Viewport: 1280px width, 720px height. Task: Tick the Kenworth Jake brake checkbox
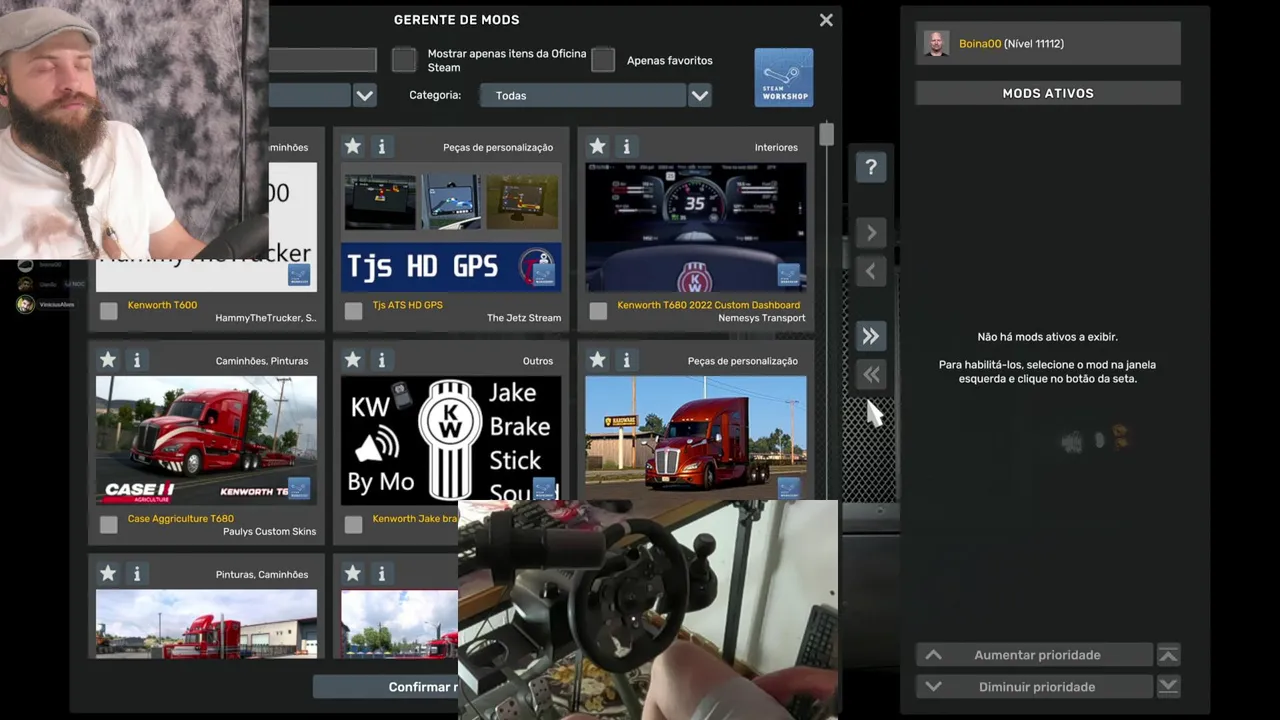[x=353, y=524]
